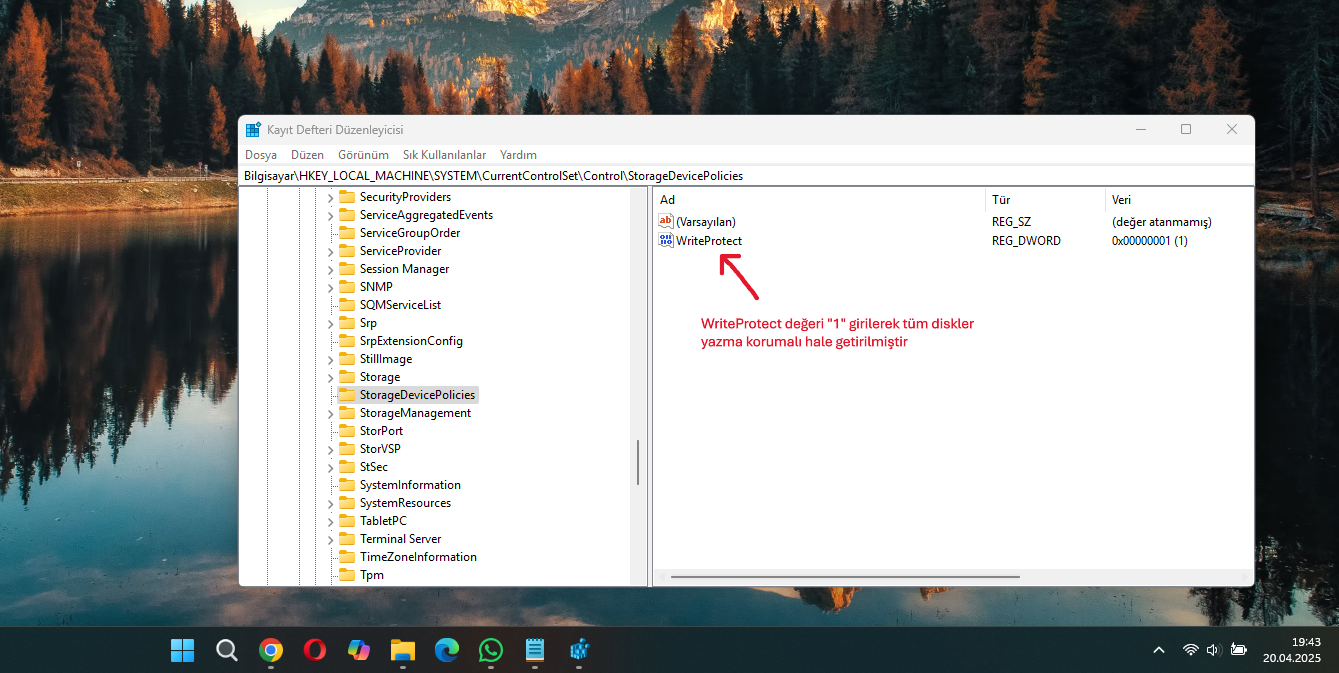Click the (değer atanmamış) data cell
The height and width of the screenshot is (673, 1339).
[x=1162, y=222]
